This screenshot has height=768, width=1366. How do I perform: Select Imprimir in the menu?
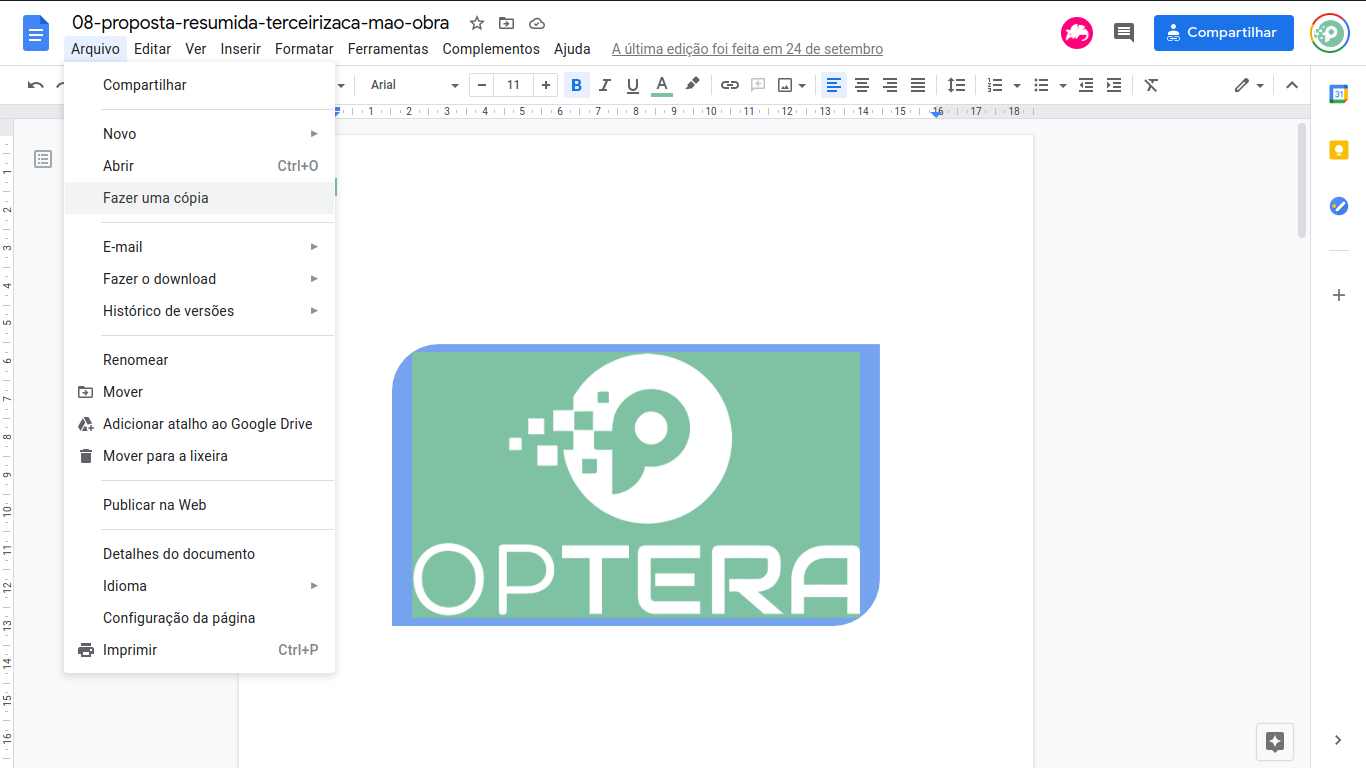point(199,650)
